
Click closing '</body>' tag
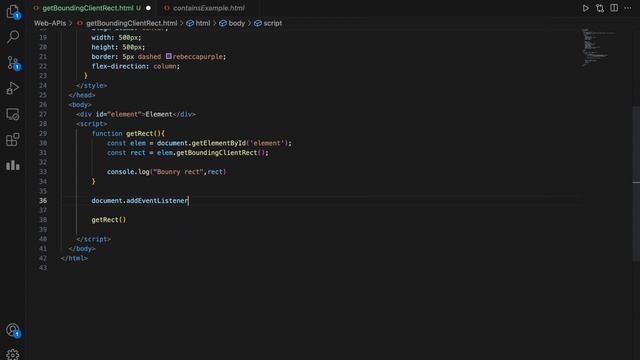pos(82,249)
